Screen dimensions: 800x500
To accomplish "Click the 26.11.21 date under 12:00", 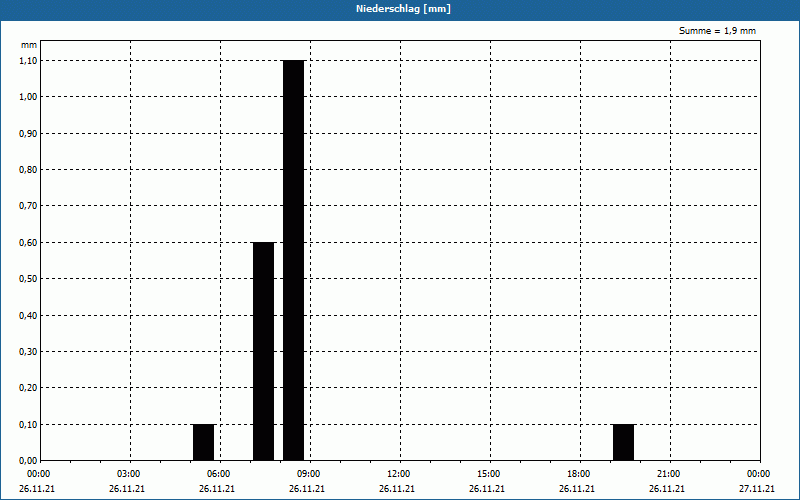I will (x=396, y=488).
